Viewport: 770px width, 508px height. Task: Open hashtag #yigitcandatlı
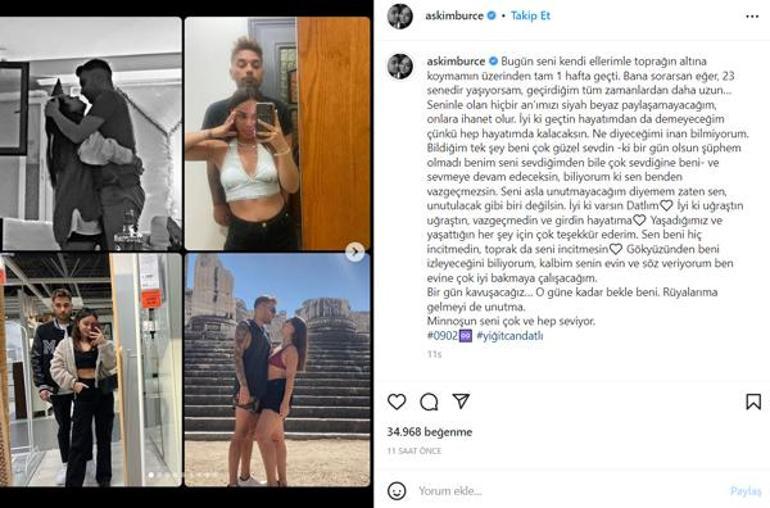click(x=510, y=336)
